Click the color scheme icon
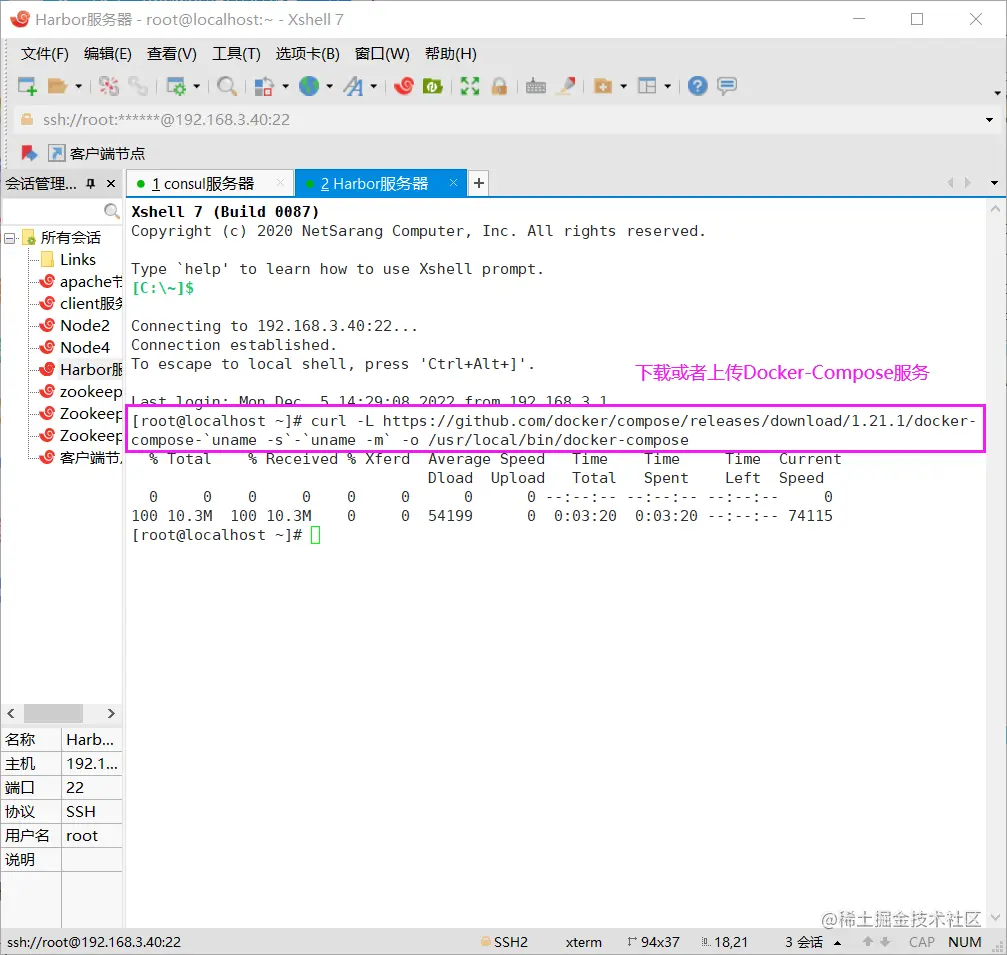1007x955 pixels. 264,85
